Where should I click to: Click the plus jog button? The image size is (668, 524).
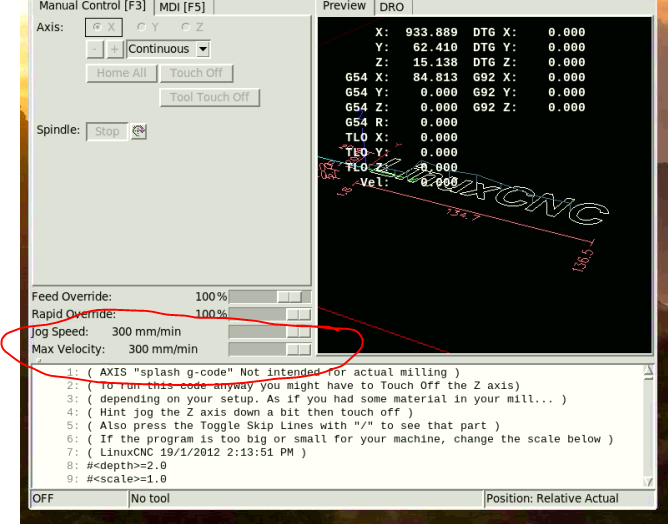click(114, 49)
